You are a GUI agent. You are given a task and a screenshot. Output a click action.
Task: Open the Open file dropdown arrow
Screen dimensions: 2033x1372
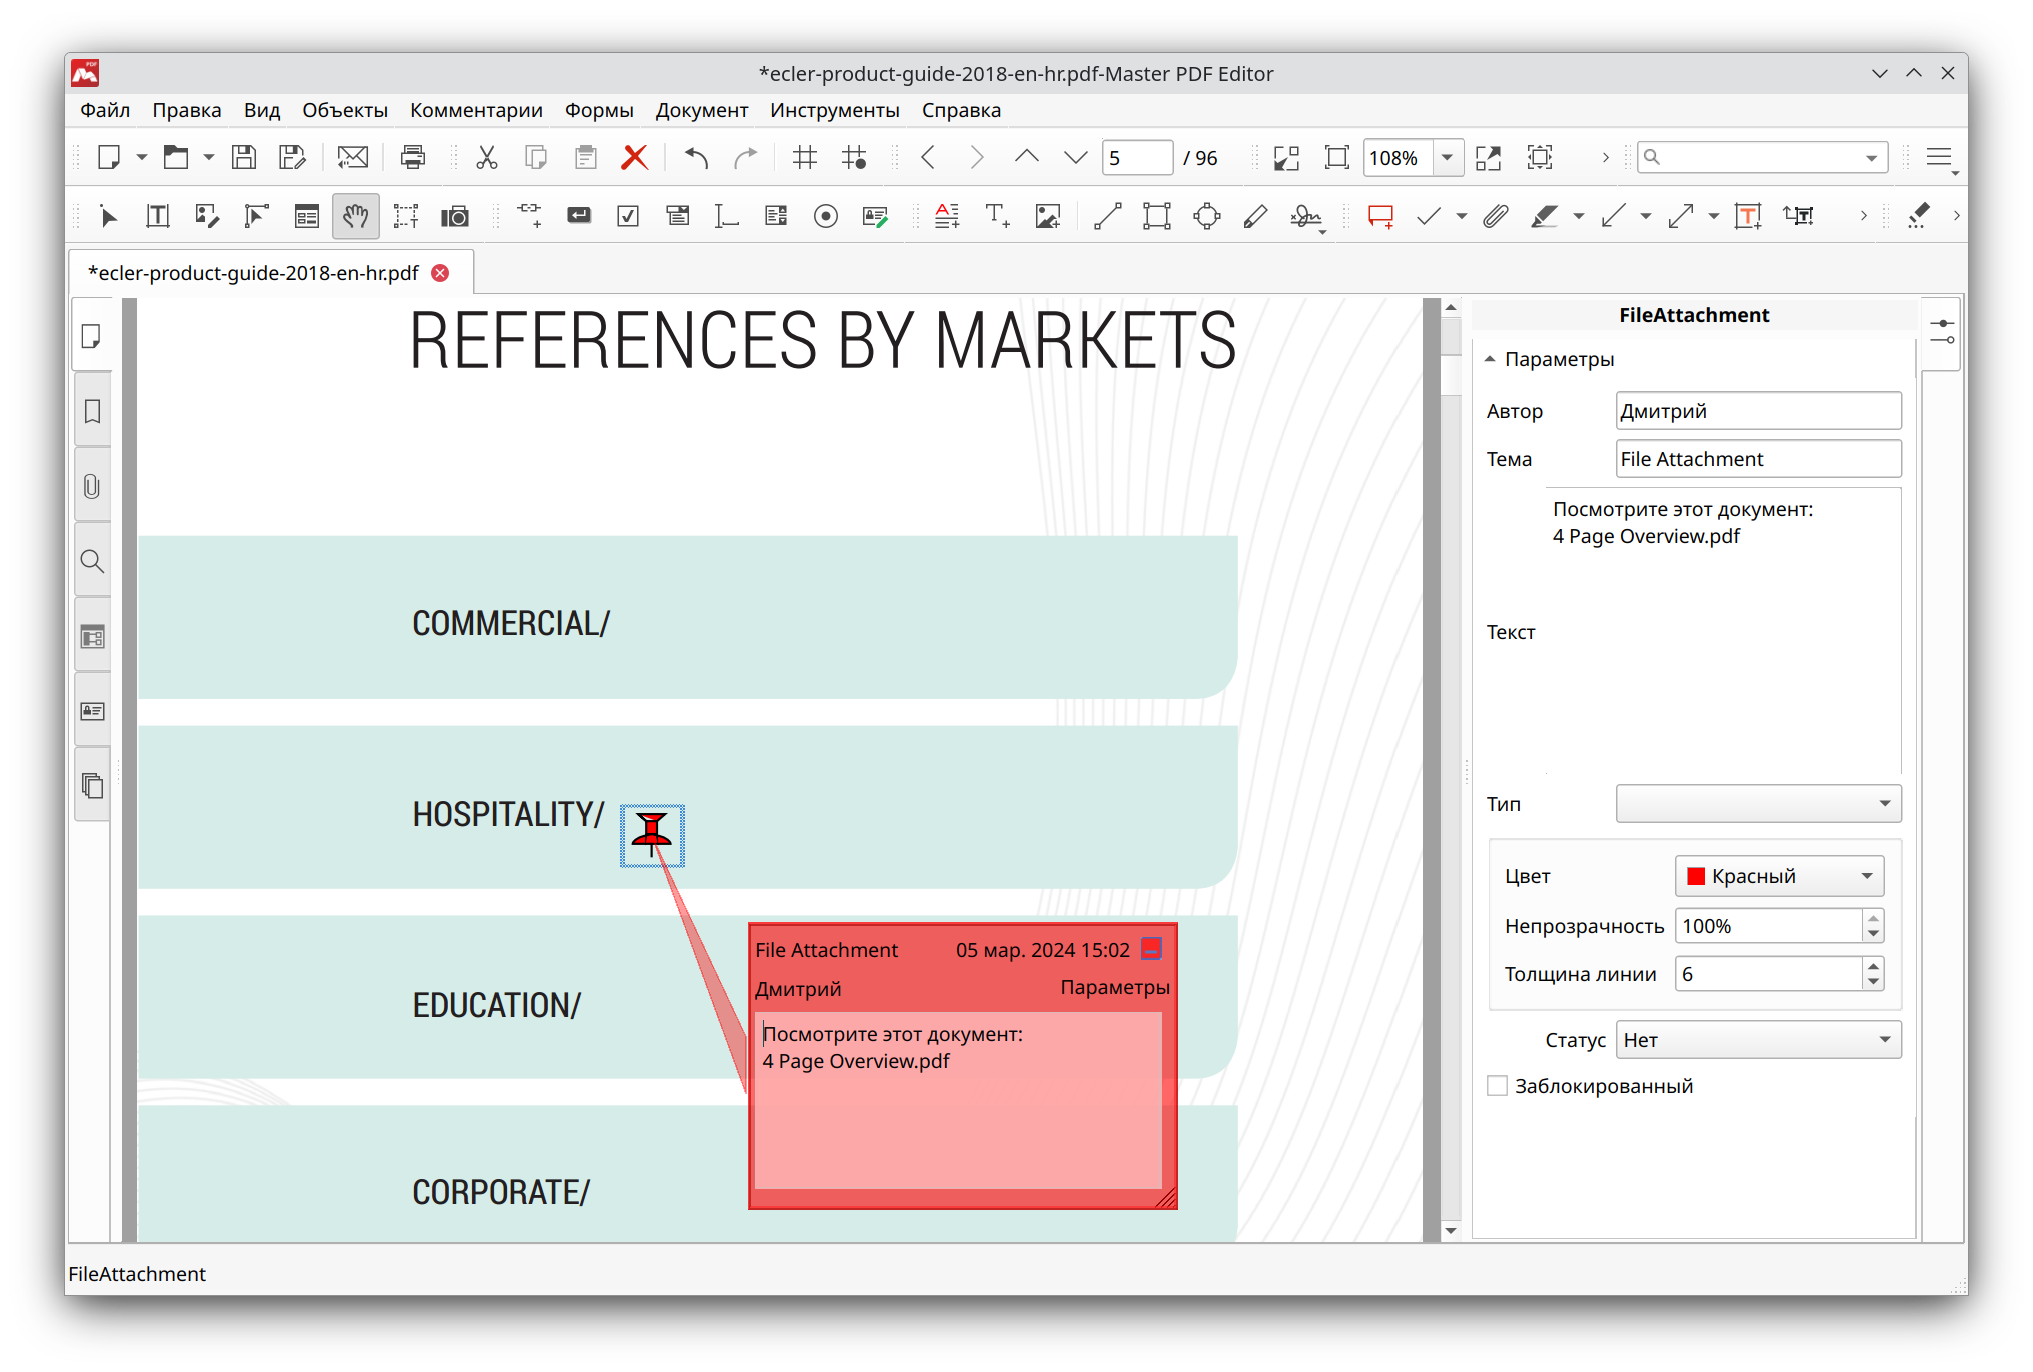(209, 158)
